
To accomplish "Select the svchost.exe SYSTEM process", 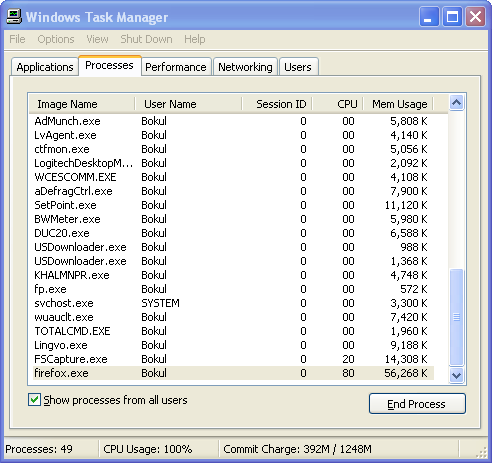I will coord(233,303).
